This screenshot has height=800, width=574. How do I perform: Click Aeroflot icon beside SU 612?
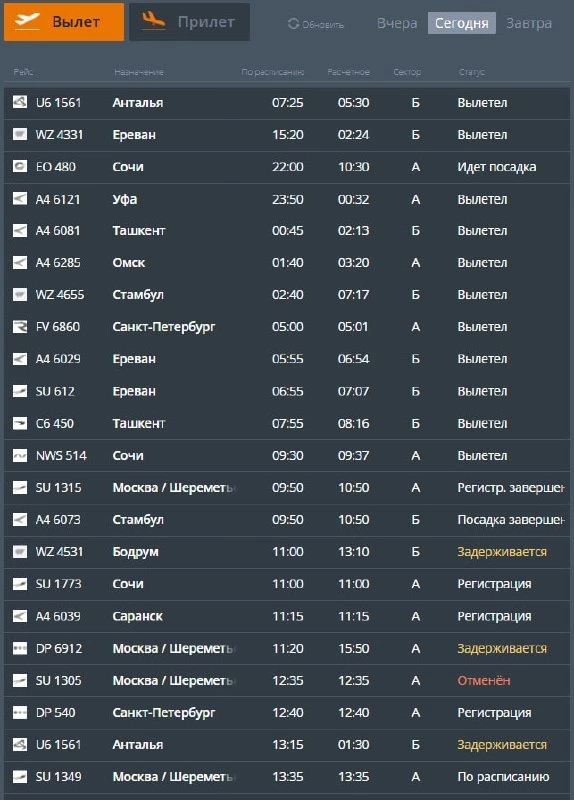click(x=20, y=391)
